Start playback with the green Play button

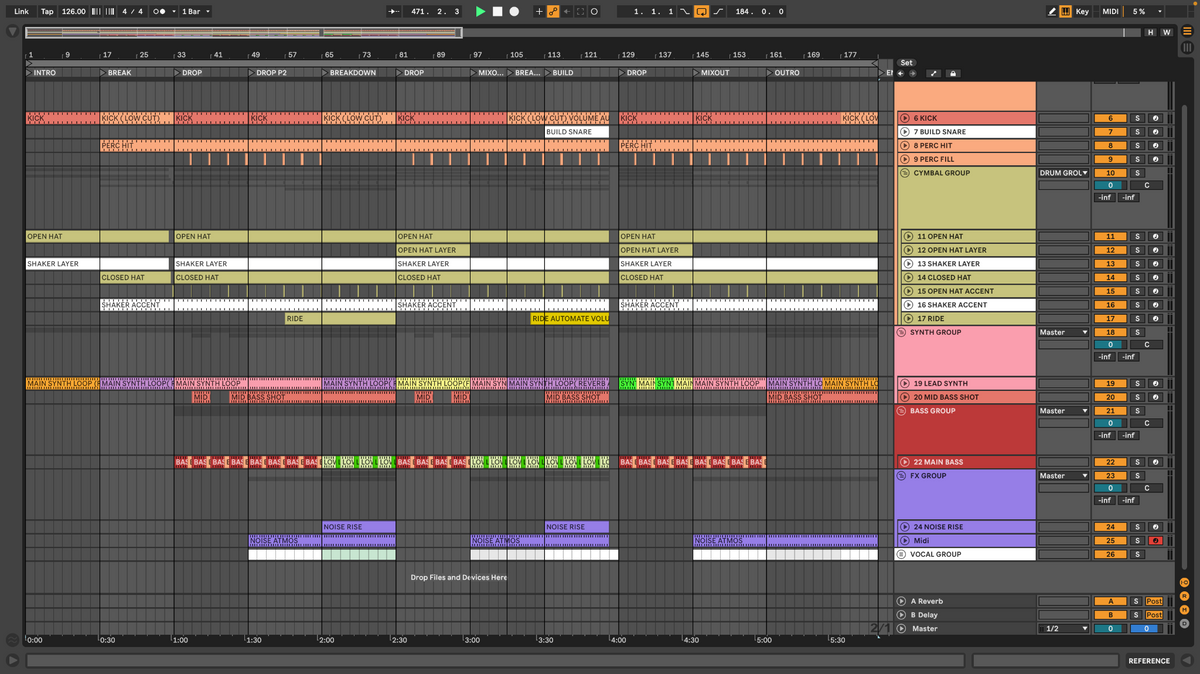tap(480, 11)
